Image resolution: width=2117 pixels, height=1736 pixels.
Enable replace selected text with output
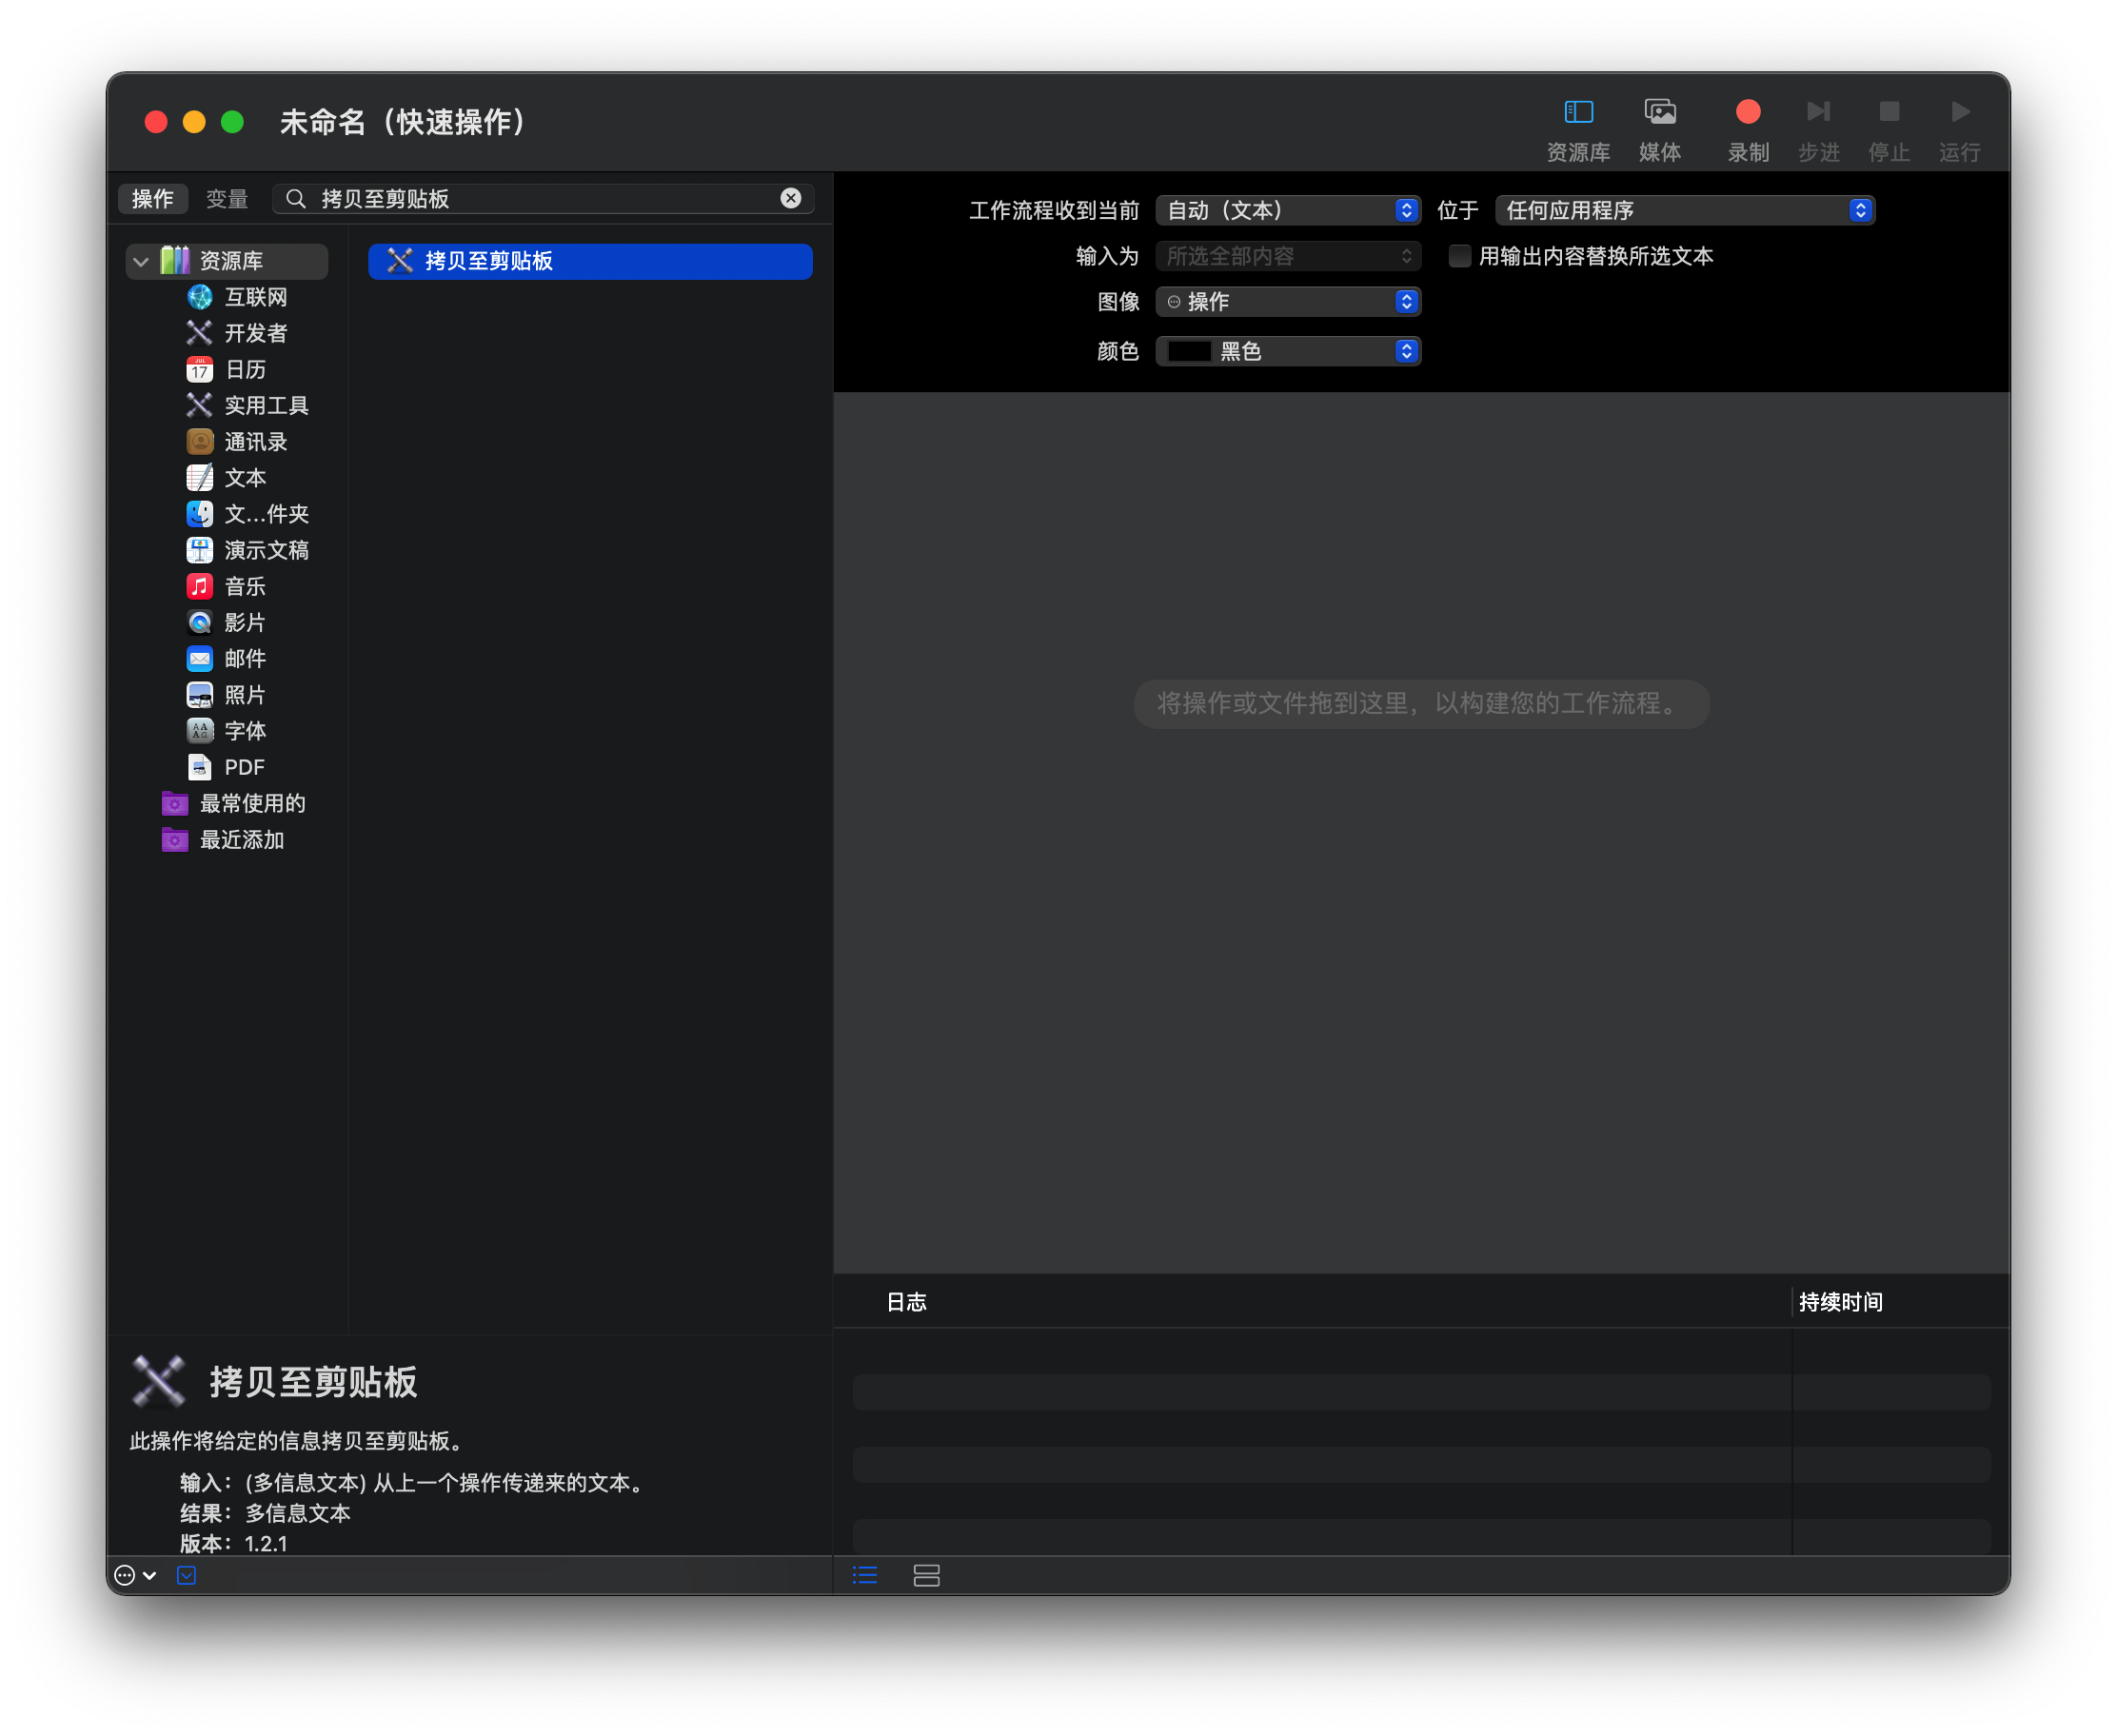coord(1459,257)
